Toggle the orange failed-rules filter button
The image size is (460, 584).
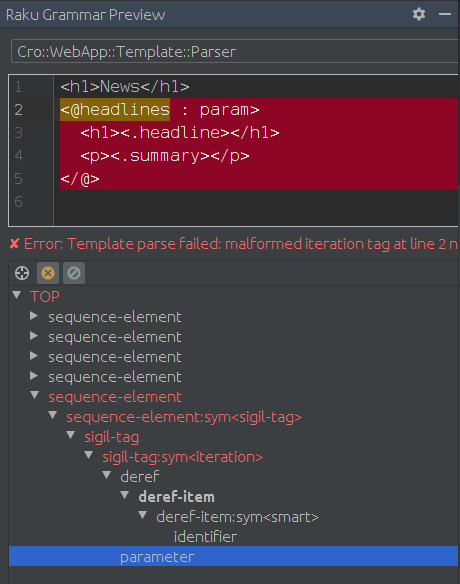(x=48, y=273)
